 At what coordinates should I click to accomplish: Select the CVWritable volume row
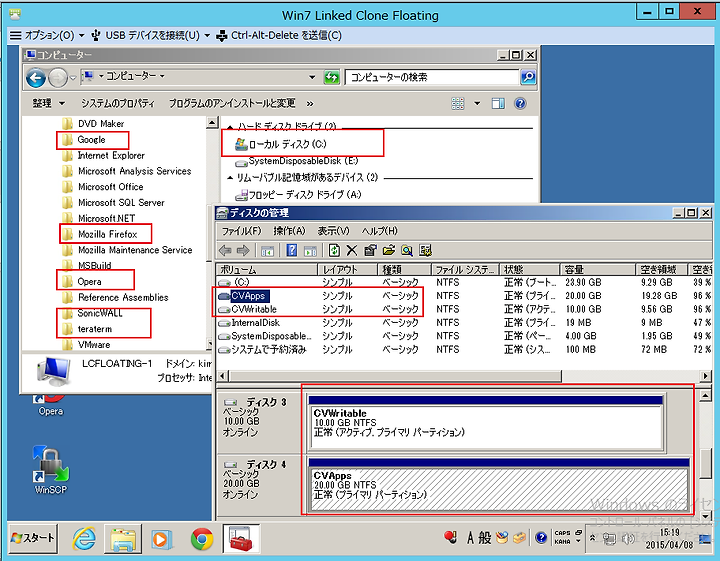(x=464, y=309)
